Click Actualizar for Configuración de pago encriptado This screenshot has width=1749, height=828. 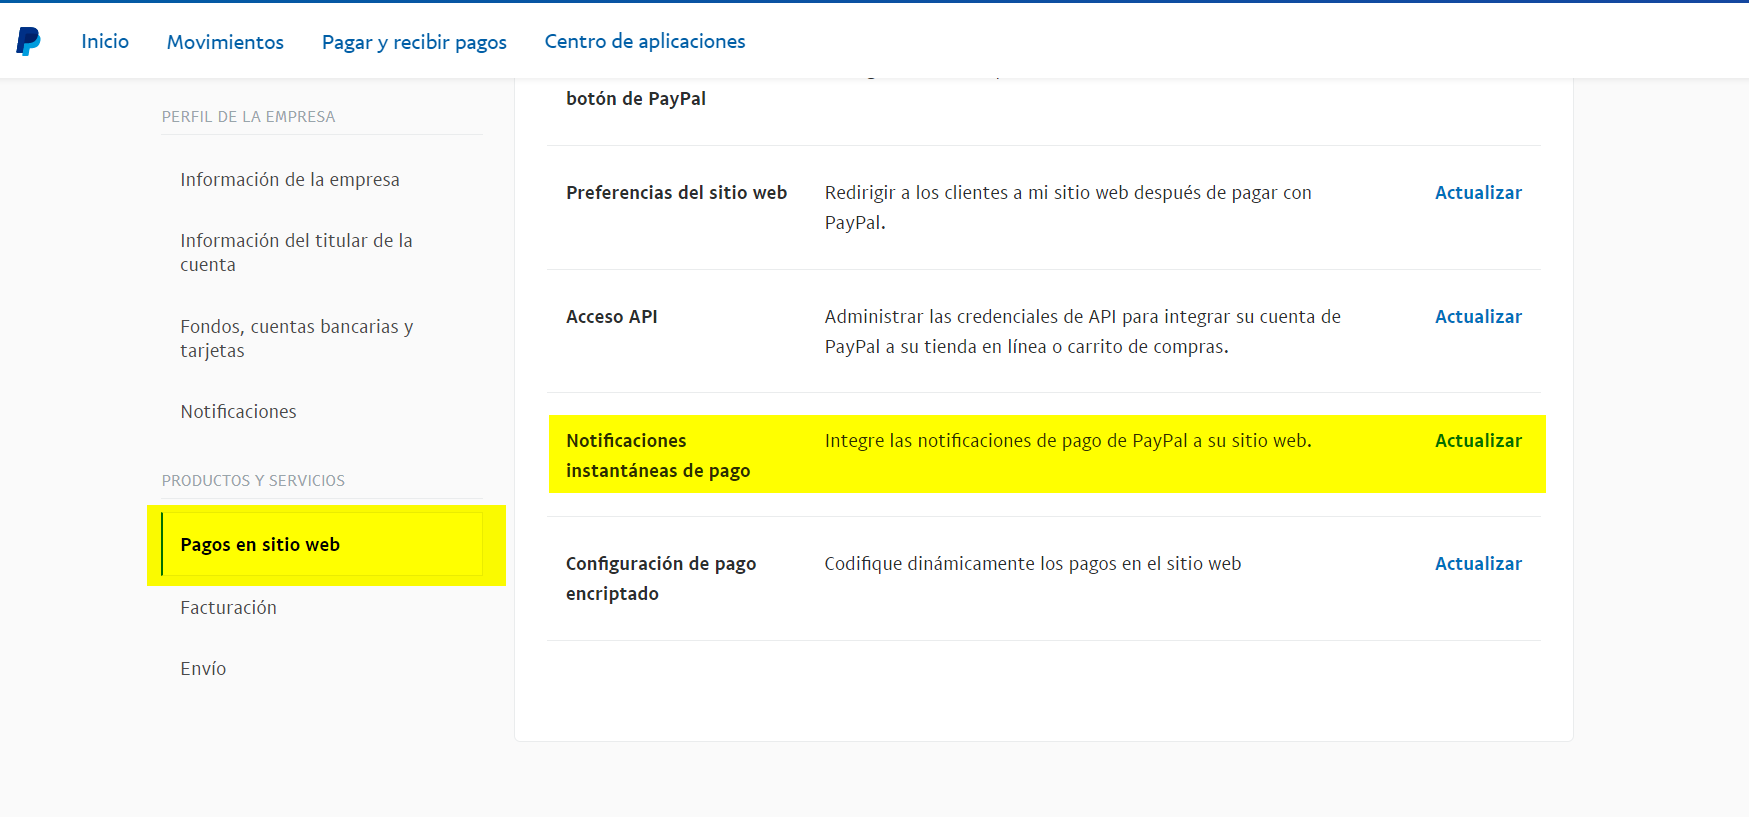tap(1478, 564)
